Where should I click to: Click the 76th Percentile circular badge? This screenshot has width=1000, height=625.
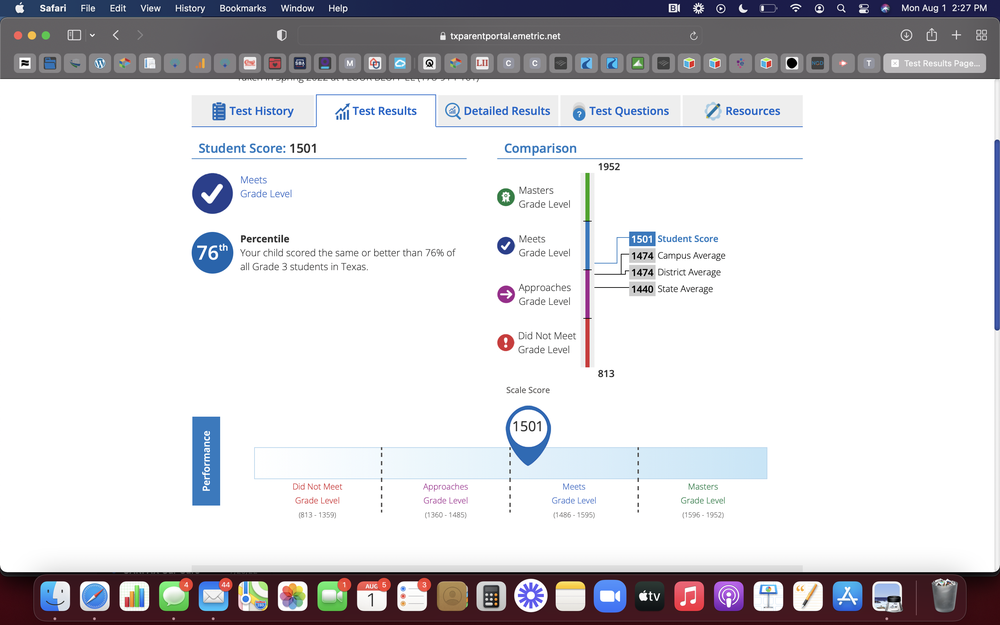[212, 252]
